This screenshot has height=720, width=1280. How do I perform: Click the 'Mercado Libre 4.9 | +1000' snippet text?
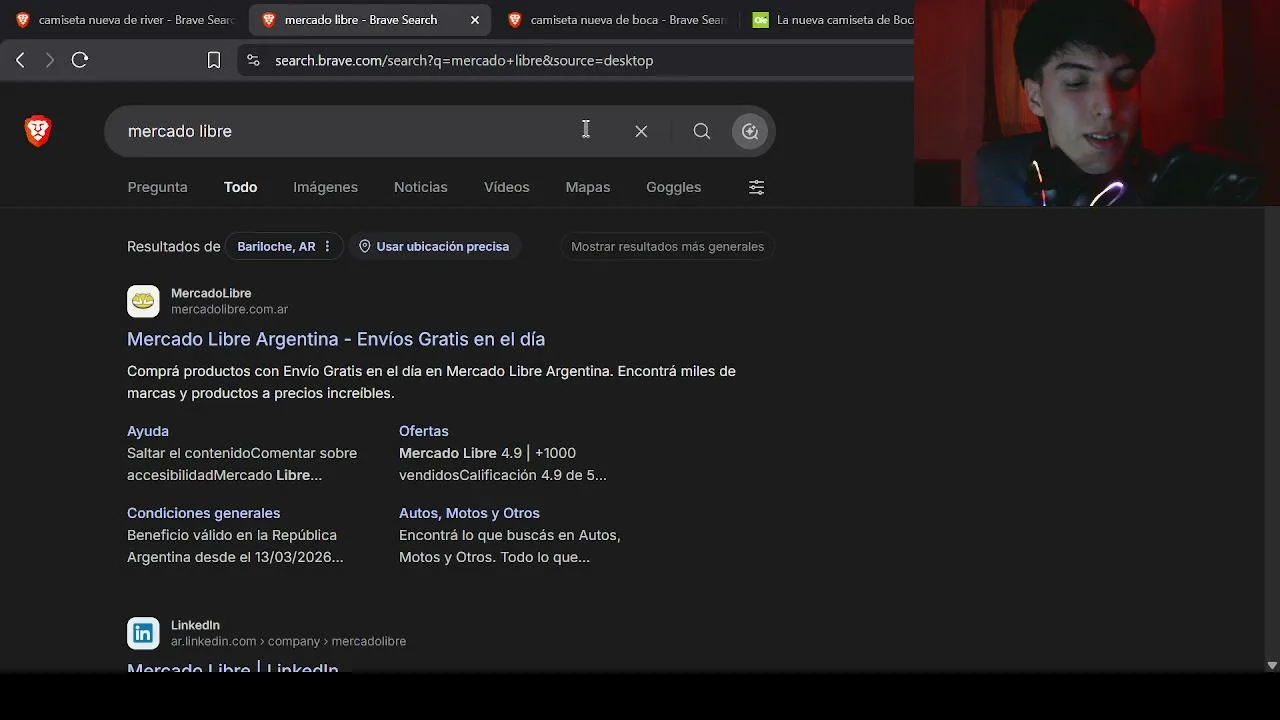pyautogui.click(x=503, y=464)
